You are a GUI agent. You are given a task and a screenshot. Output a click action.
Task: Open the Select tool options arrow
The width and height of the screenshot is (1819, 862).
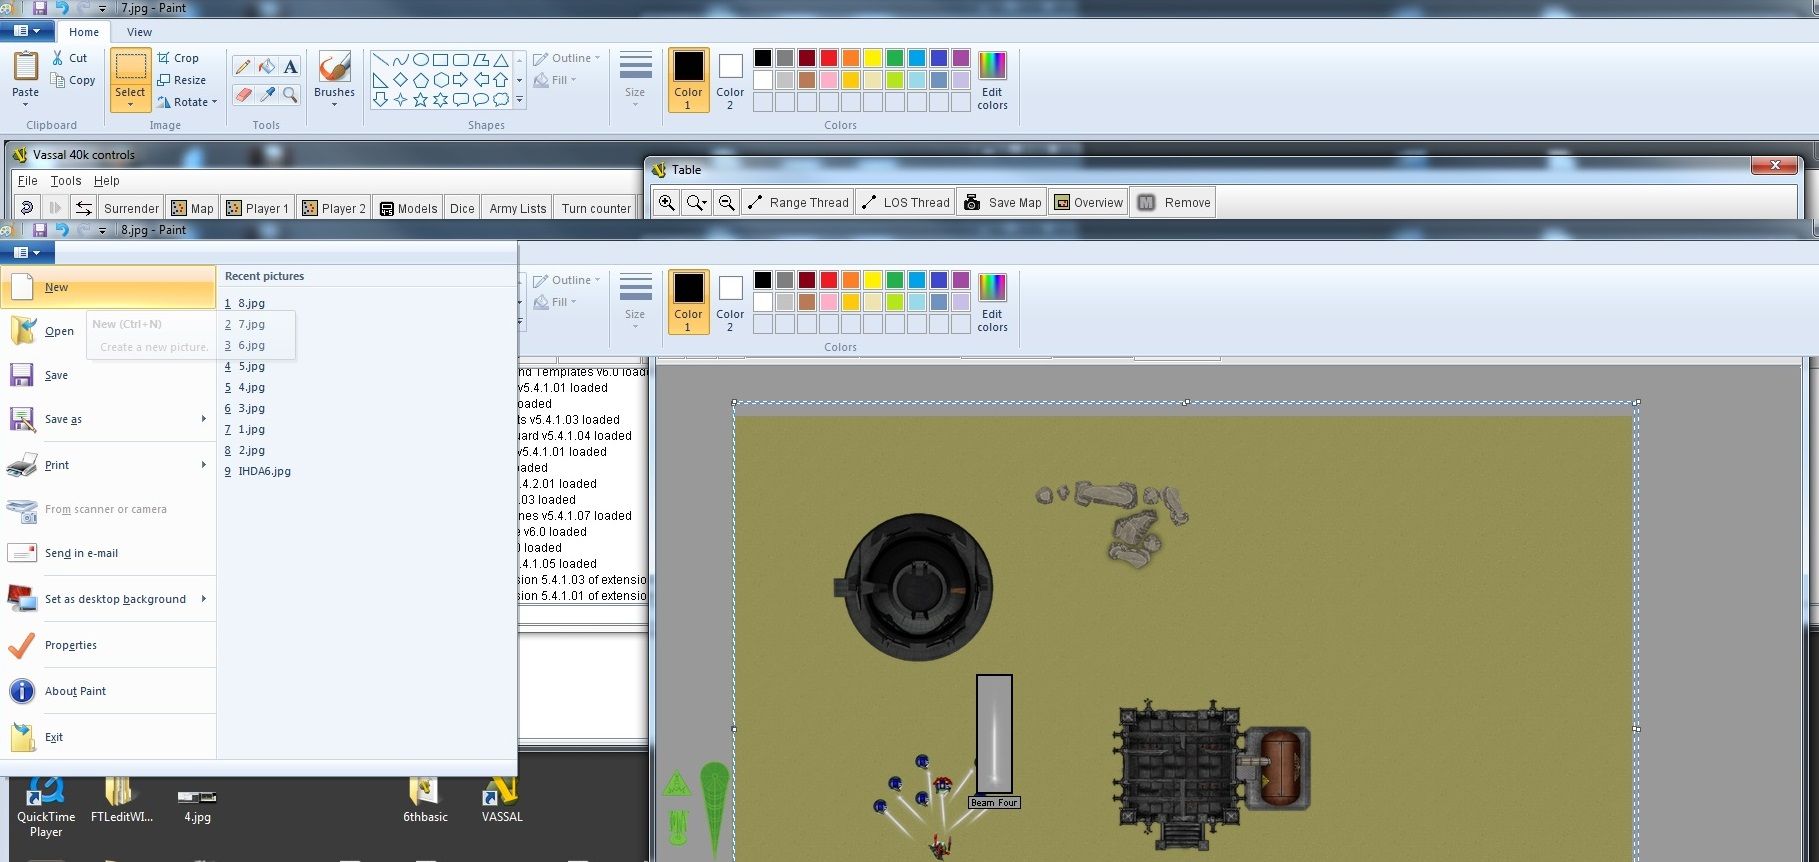[x=130, y=104]
